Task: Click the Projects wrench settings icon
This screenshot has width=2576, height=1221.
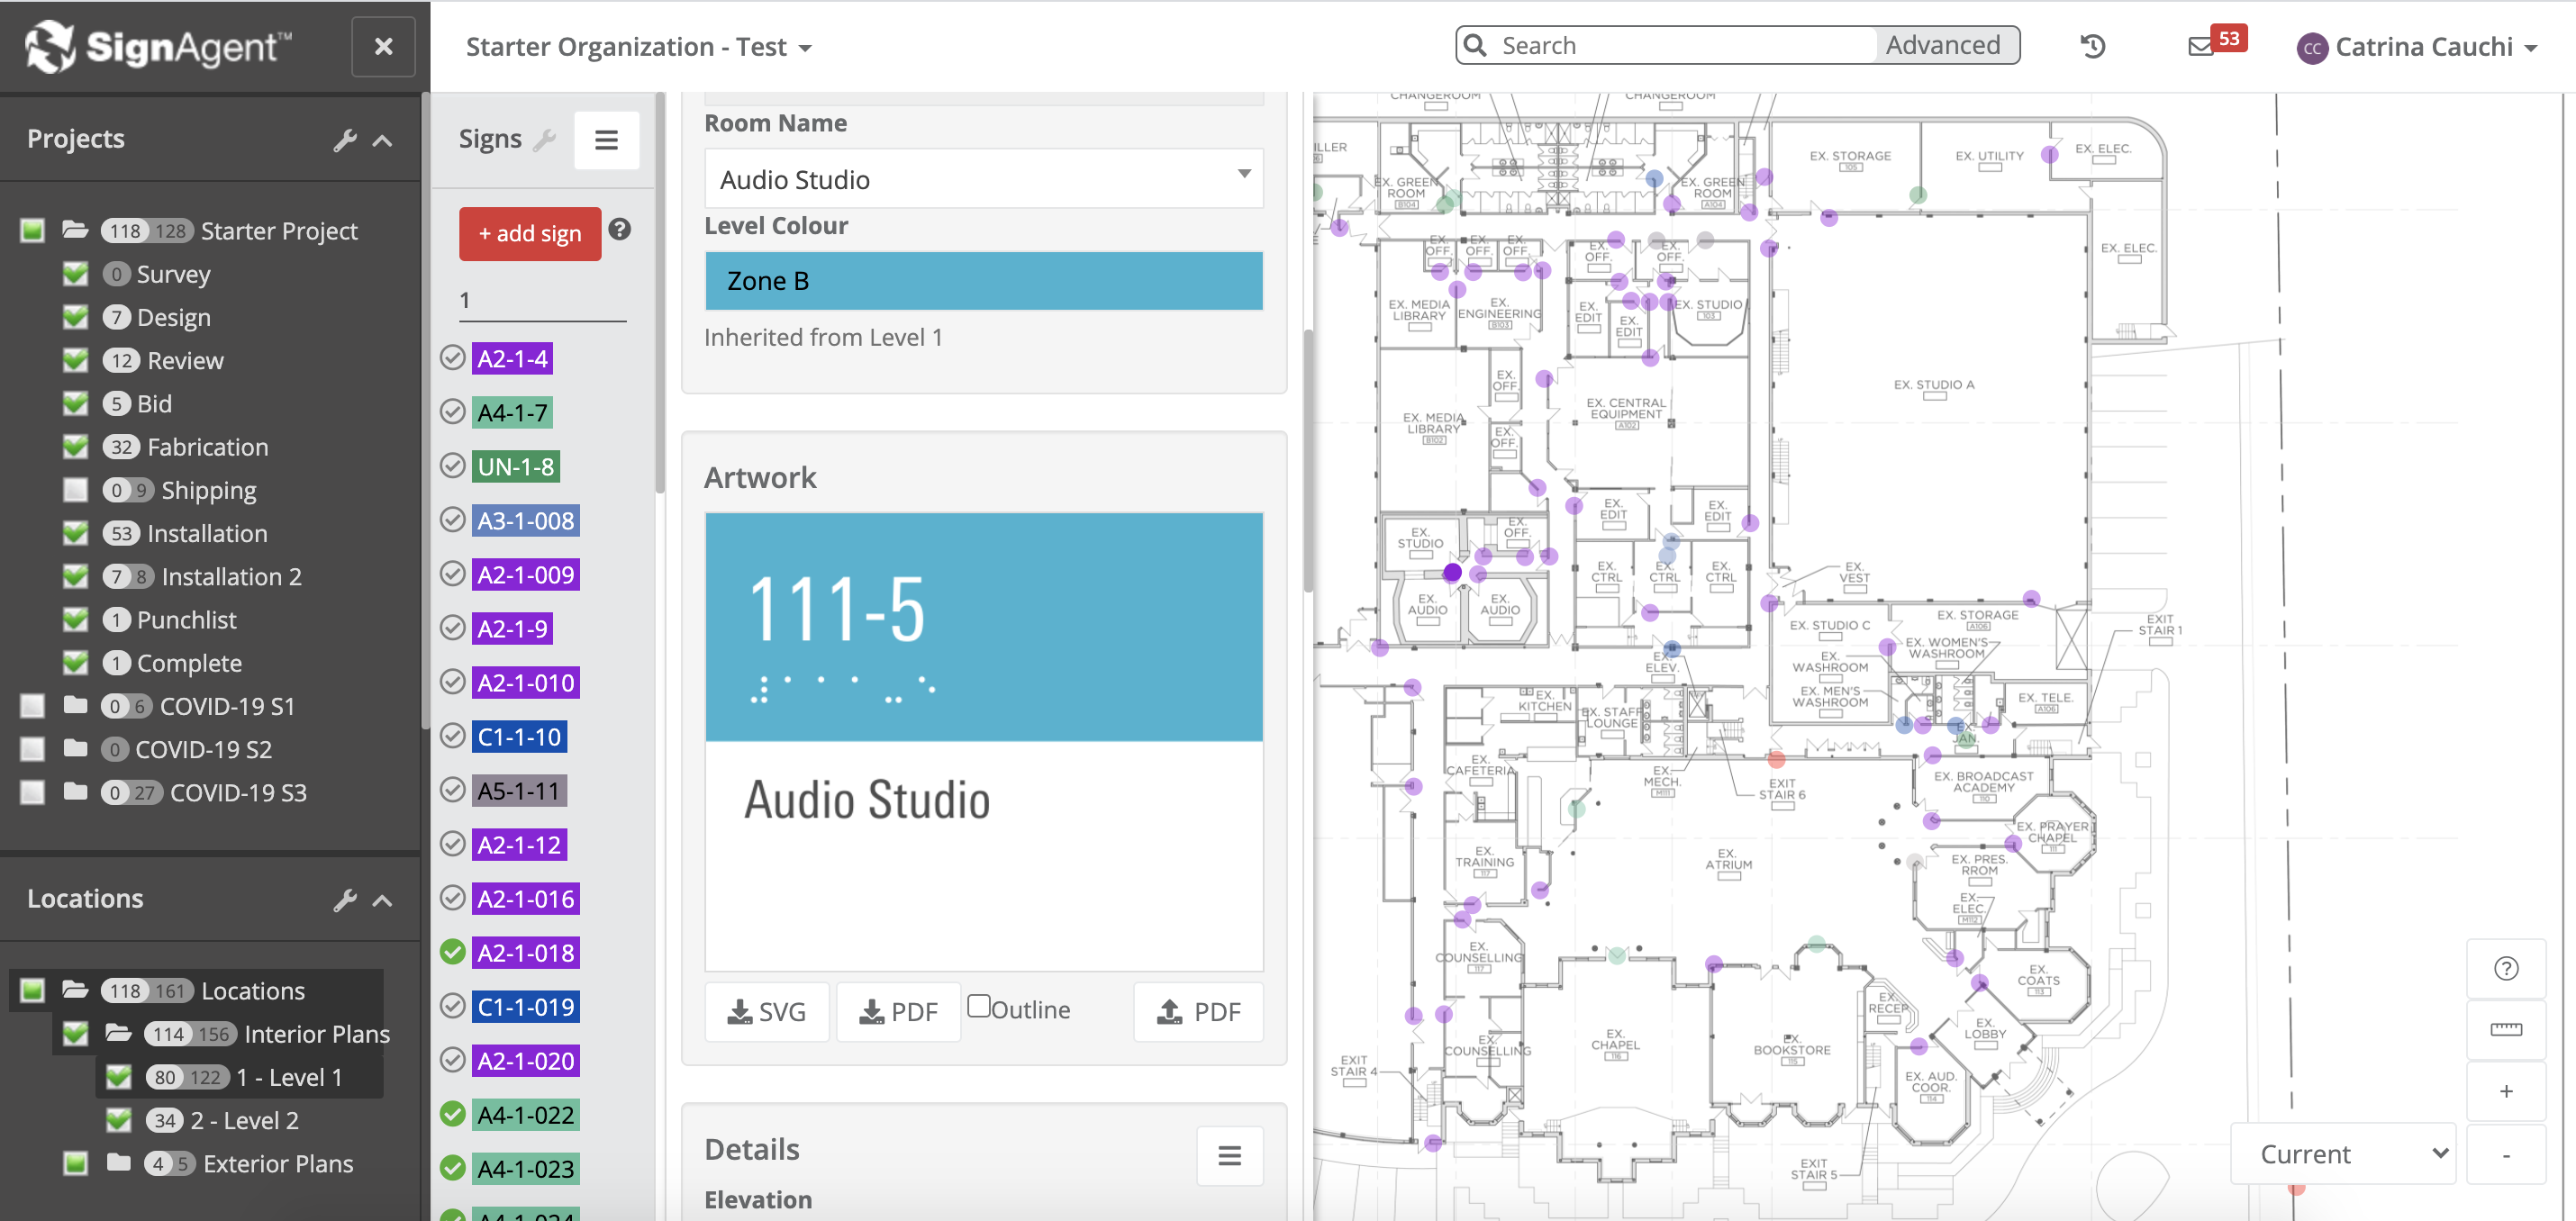Action: click(x=345, y=140)
